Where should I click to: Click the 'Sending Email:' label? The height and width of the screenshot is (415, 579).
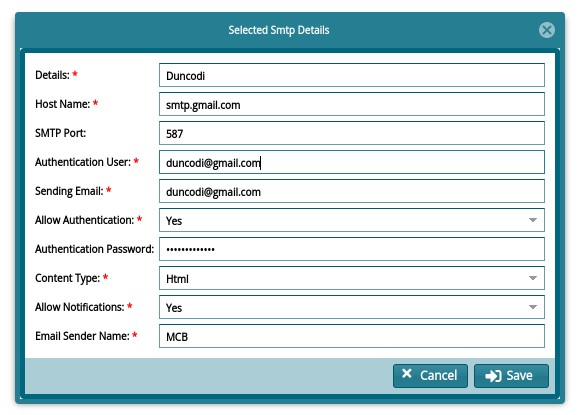click(x=69, y=191)
